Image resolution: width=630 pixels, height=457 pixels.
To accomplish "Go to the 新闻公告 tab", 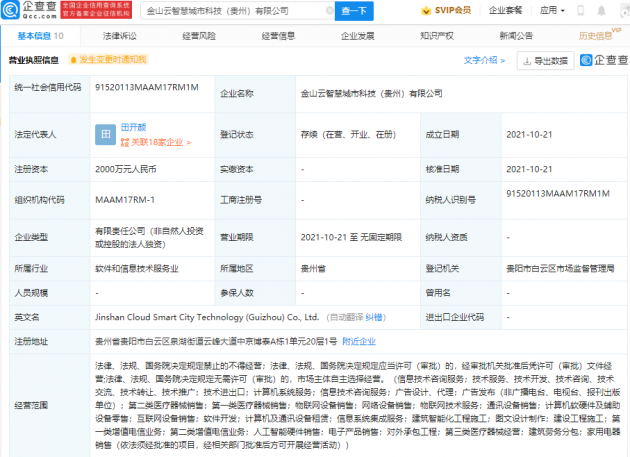I will point(517,35).
